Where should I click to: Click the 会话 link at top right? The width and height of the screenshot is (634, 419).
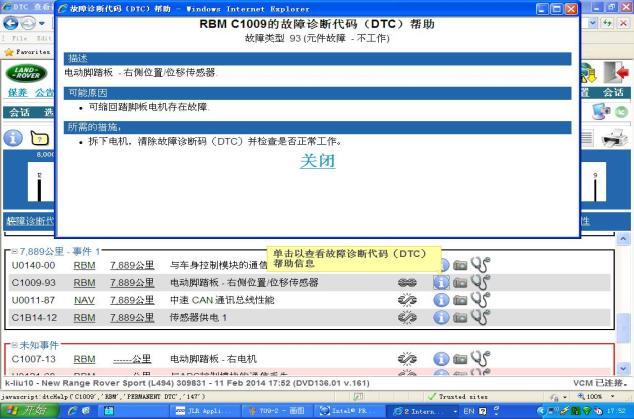[x=613, y=92]
